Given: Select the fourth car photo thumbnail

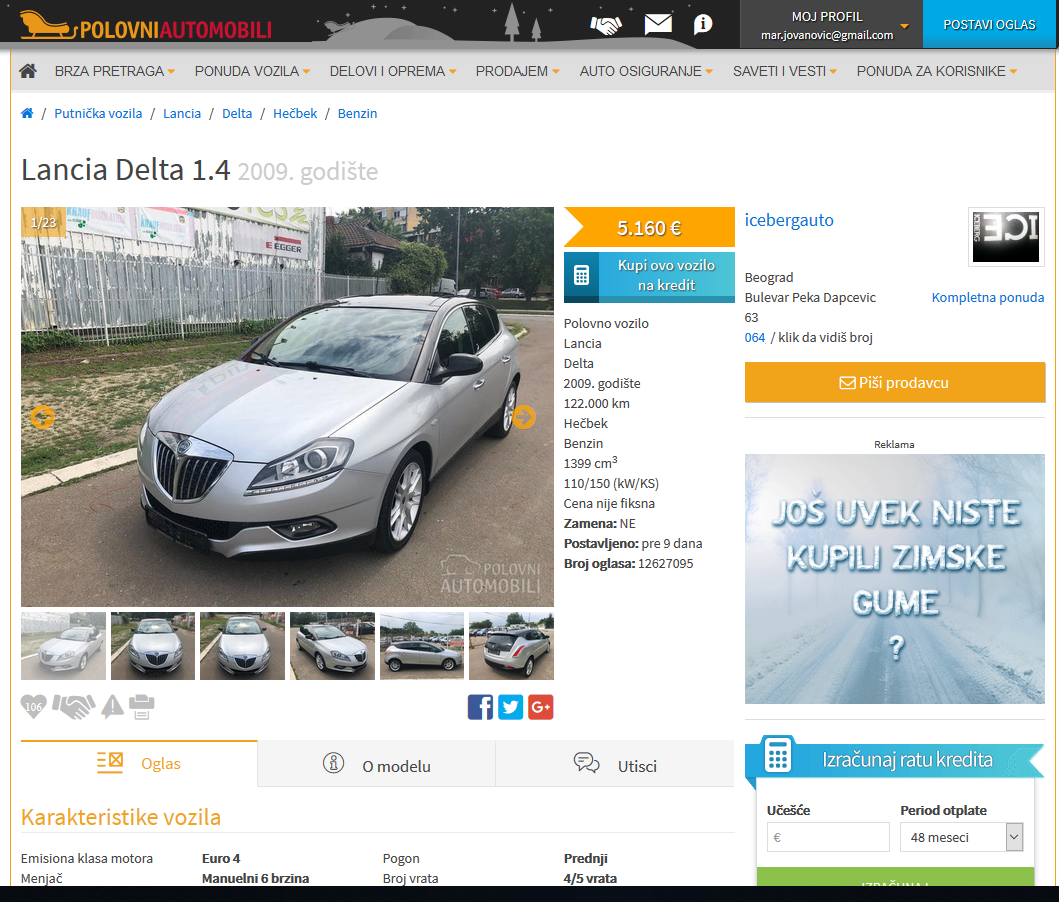Looking at the screenshot, I should pyautogui.click(x=332, y=646).
